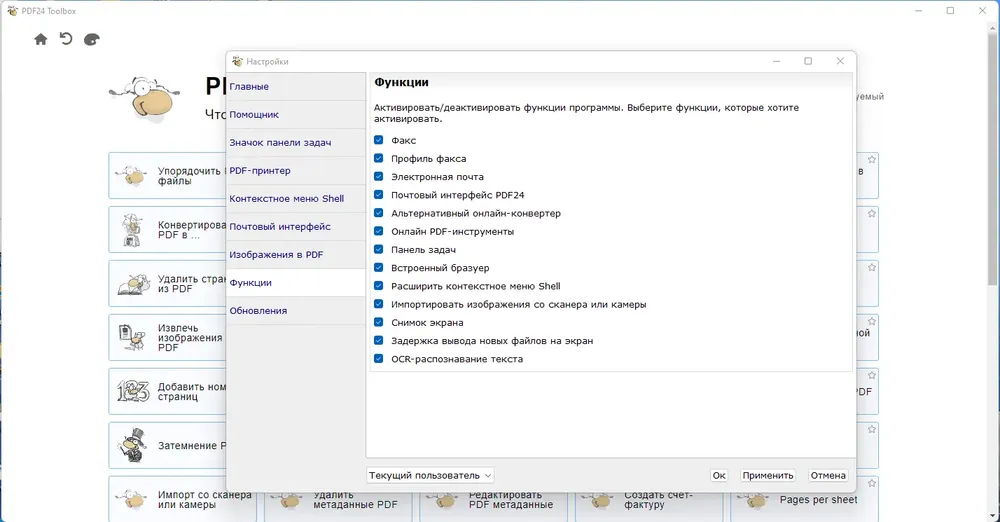
Task: Click the Извлечь изображения PDF icon
Action: click(x=132, y=338)
